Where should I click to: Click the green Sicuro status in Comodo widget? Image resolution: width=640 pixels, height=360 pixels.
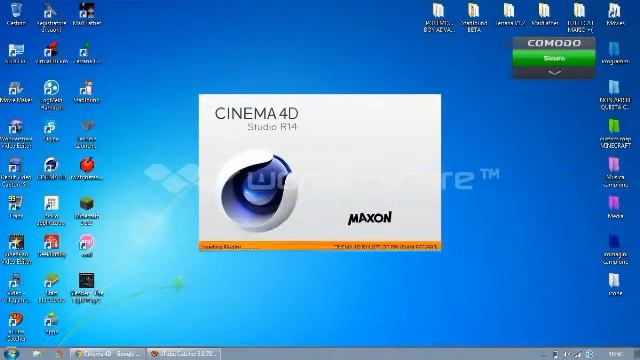[554, 58]
